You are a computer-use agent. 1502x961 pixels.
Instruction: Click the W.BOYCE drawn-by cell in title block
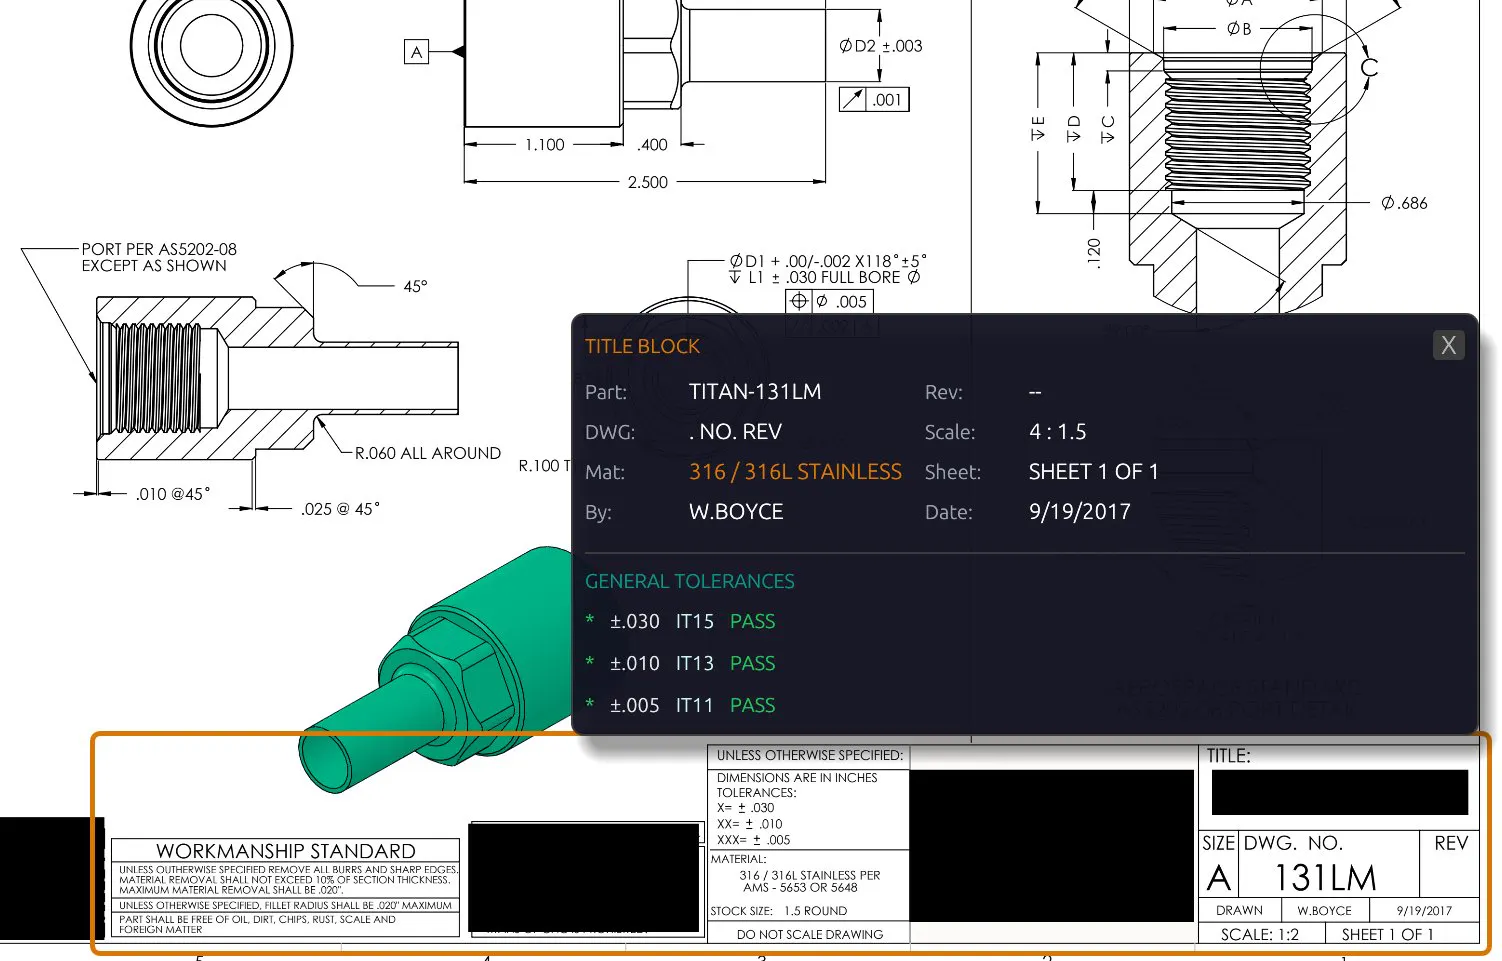(1324, 911)
